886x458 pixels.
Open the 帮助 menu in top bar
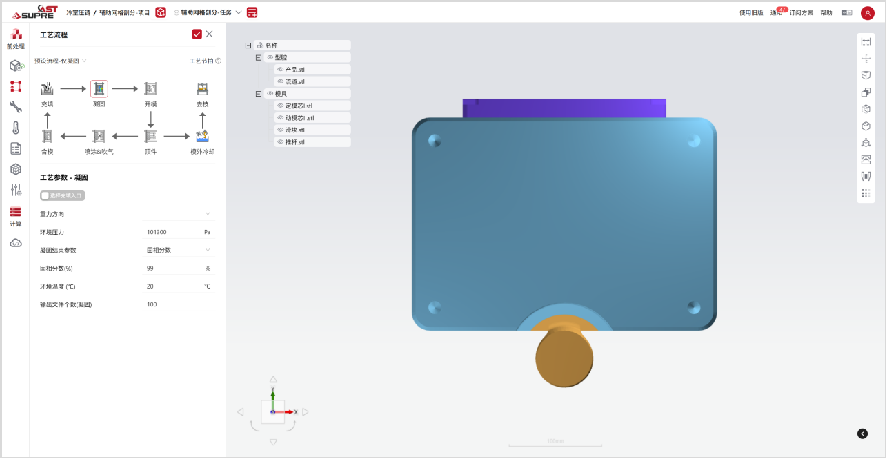point(826,13)
